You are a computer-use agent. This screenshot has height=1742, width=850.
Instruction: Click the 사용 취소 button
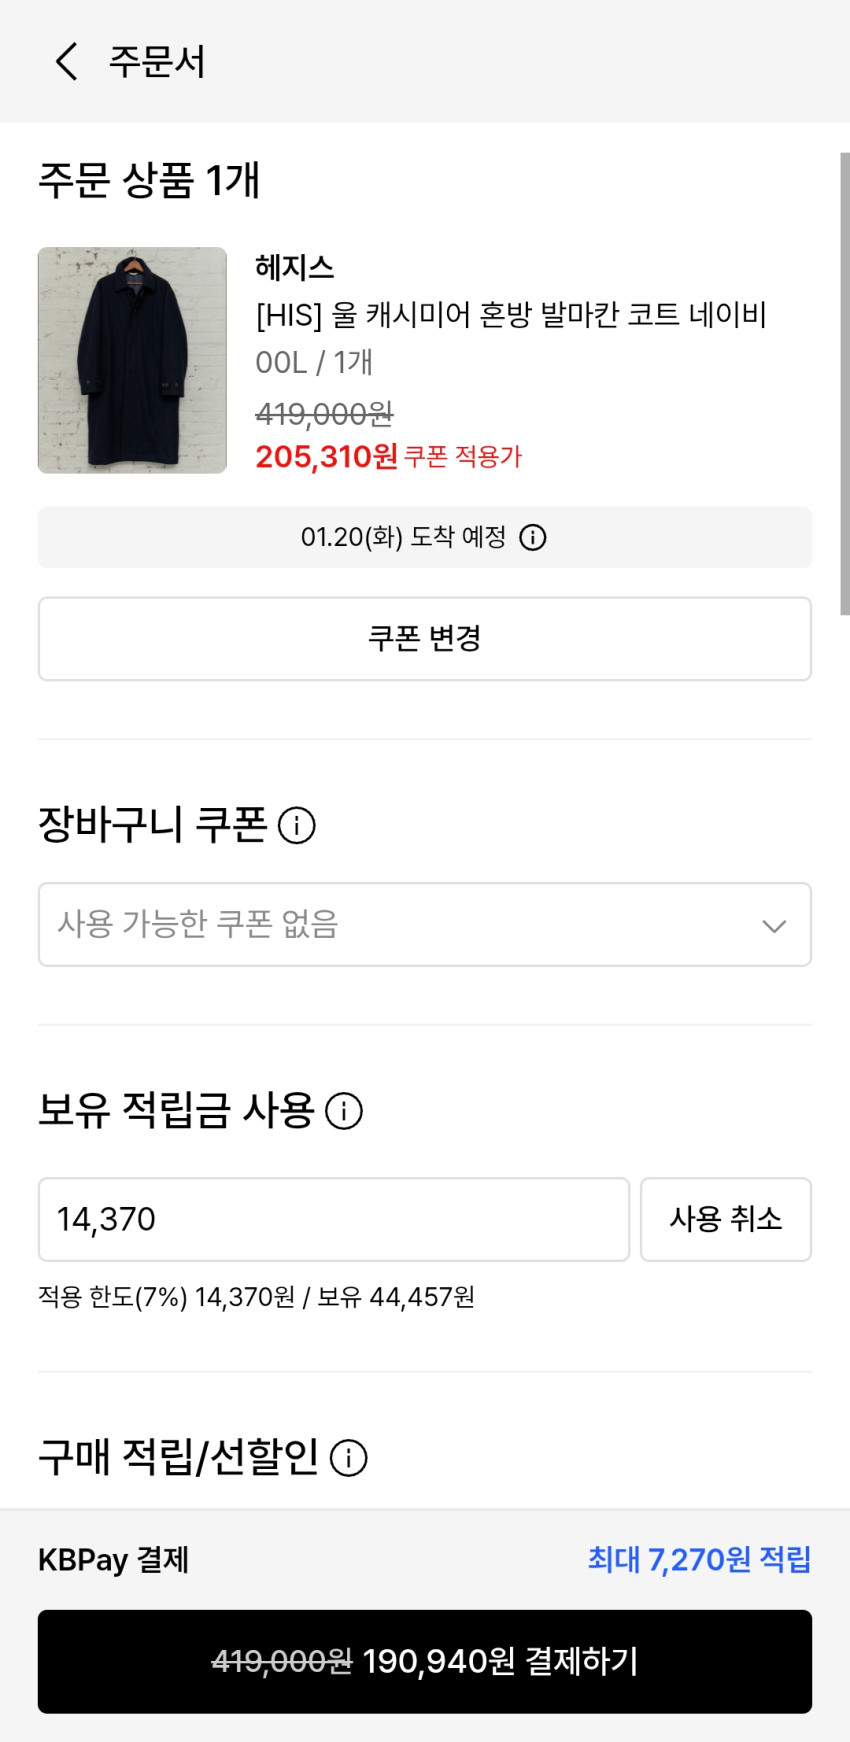(725, 1219)
